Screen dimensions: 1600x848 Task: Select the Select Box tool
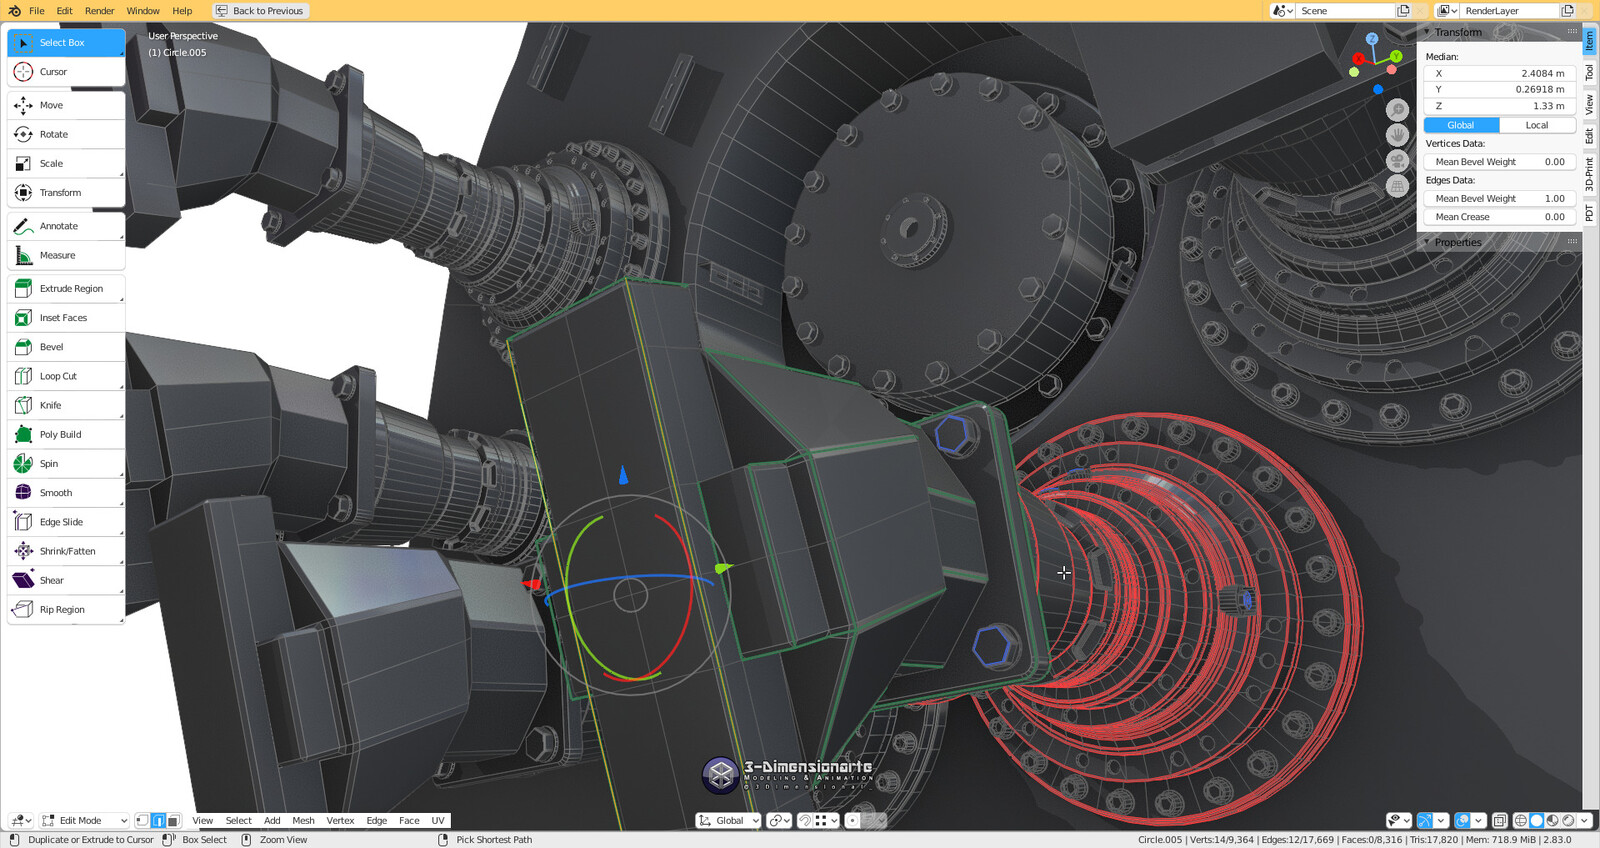66,43
